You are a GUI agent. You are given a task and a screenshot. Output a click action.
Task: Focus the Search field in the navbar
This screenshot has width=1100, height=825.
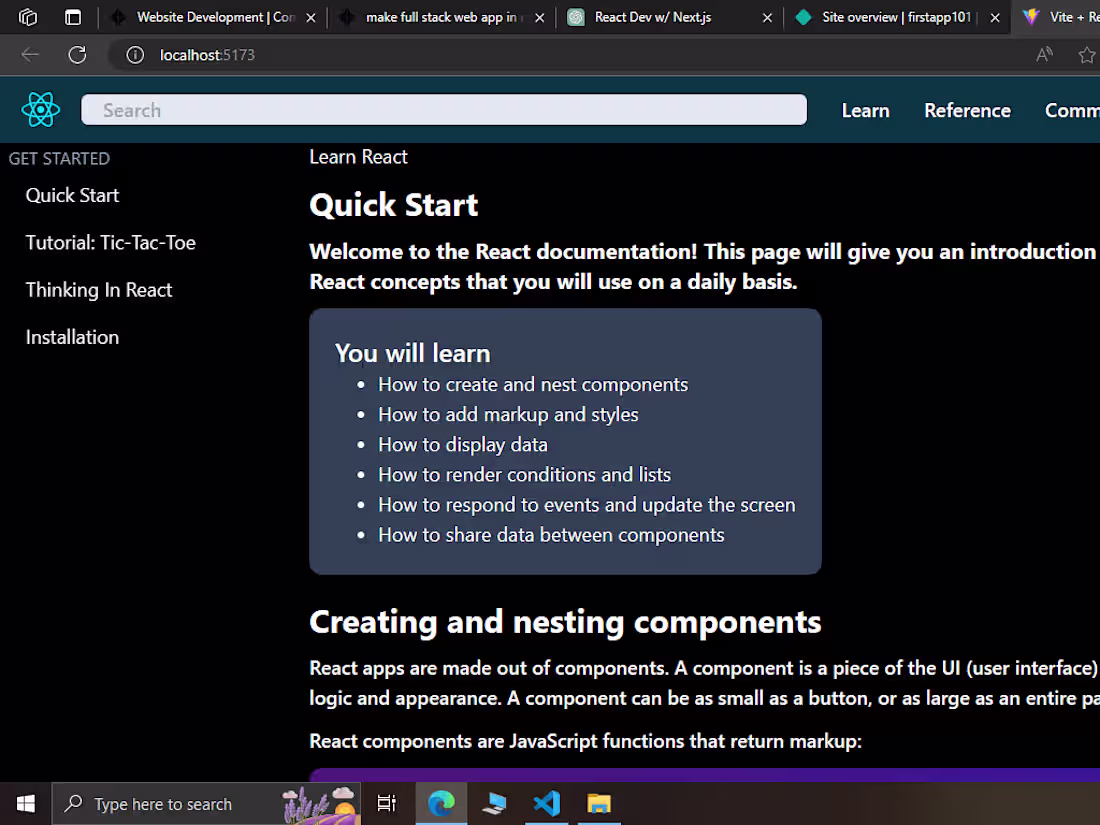pos(443,110)
